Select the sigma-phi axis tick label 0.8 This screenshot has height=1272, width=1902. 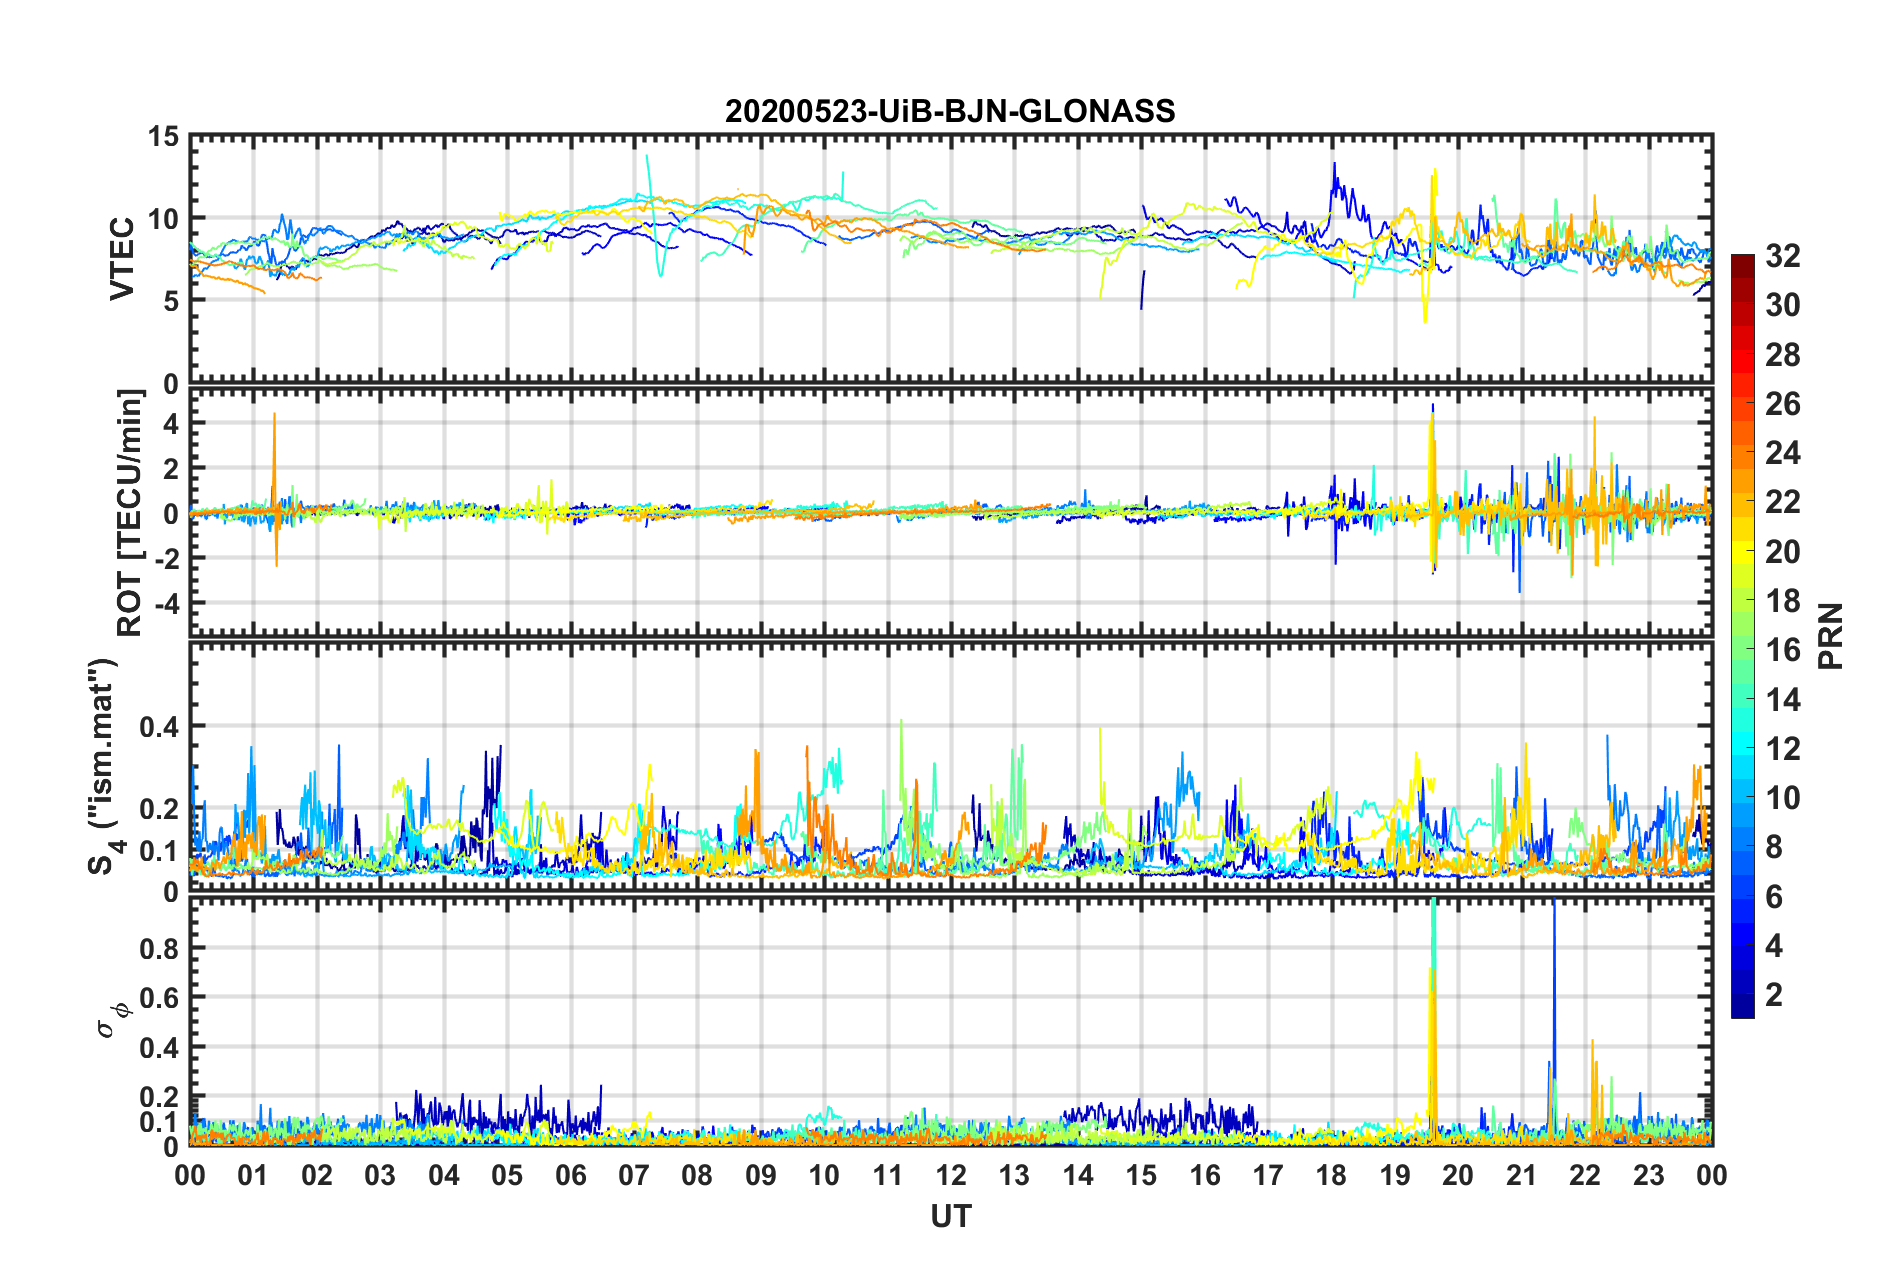tap(159, 948)
